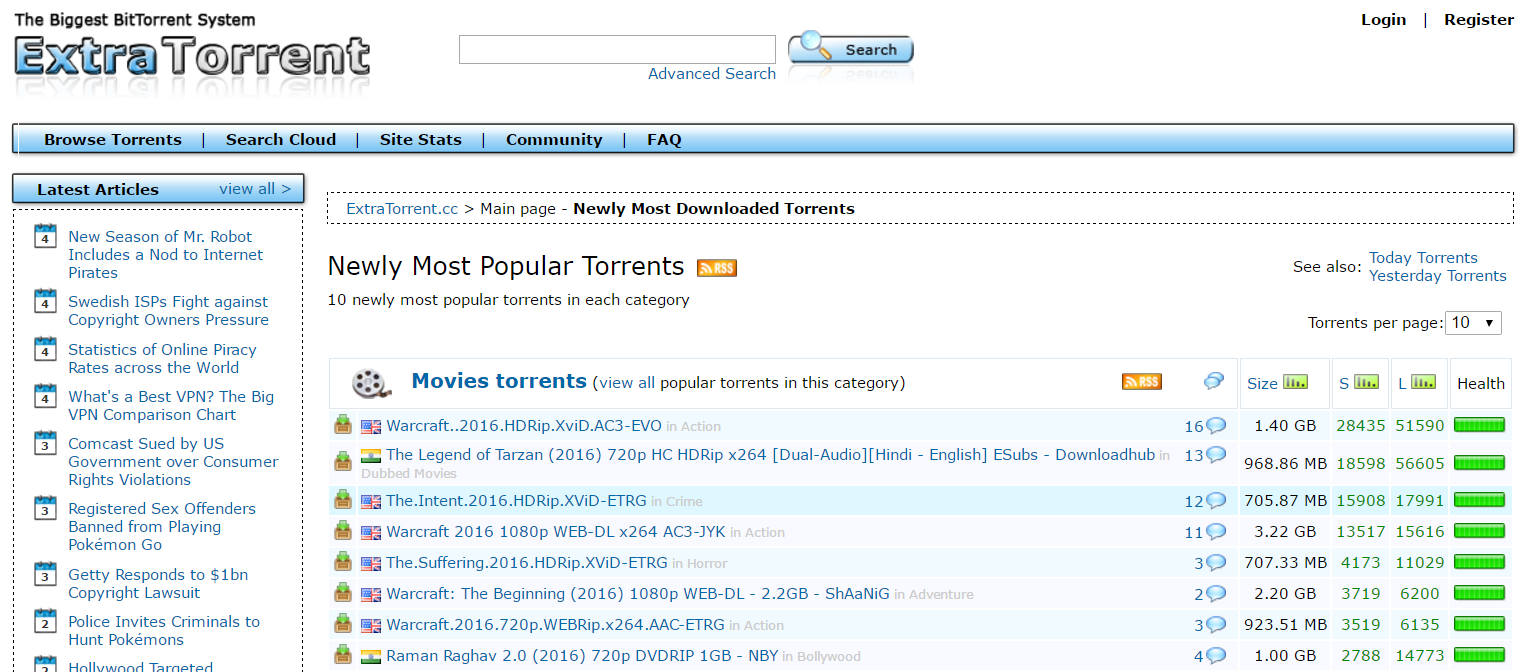Open comments bubble for Warcraft 2016 1080p WEB-DL
This screenshot has height=672, width=1526.
tap(1216, 532)
